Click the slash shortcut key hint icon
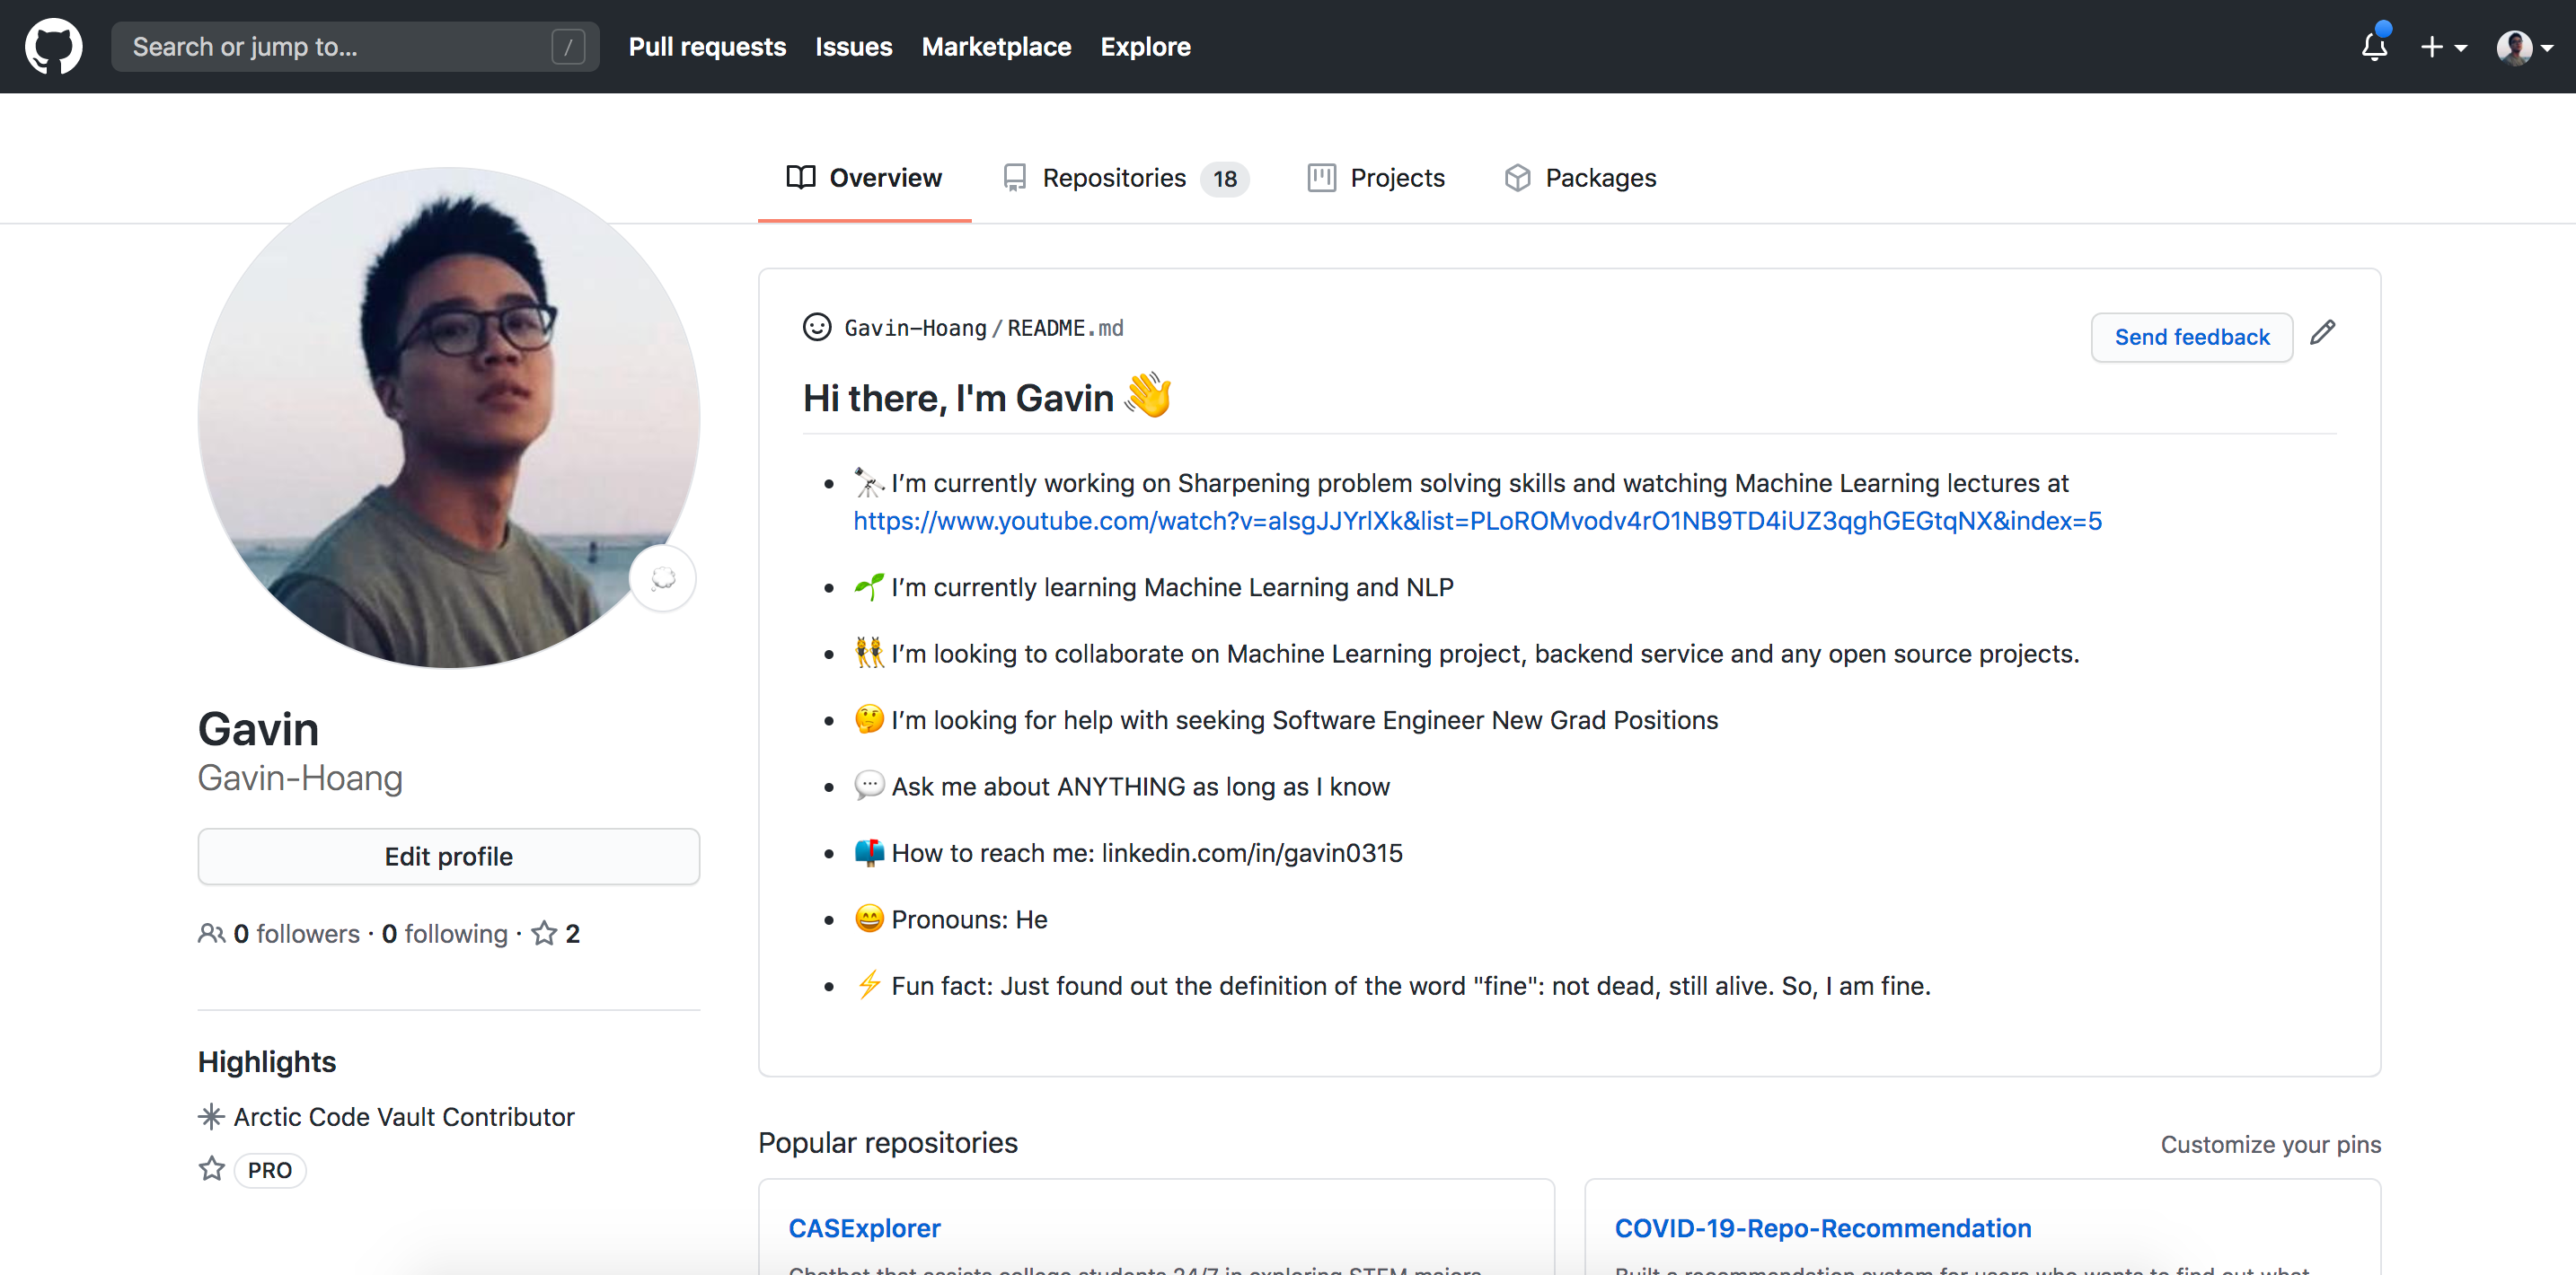The height and width of the screenshot is (1275, 2576). [568, 47]
